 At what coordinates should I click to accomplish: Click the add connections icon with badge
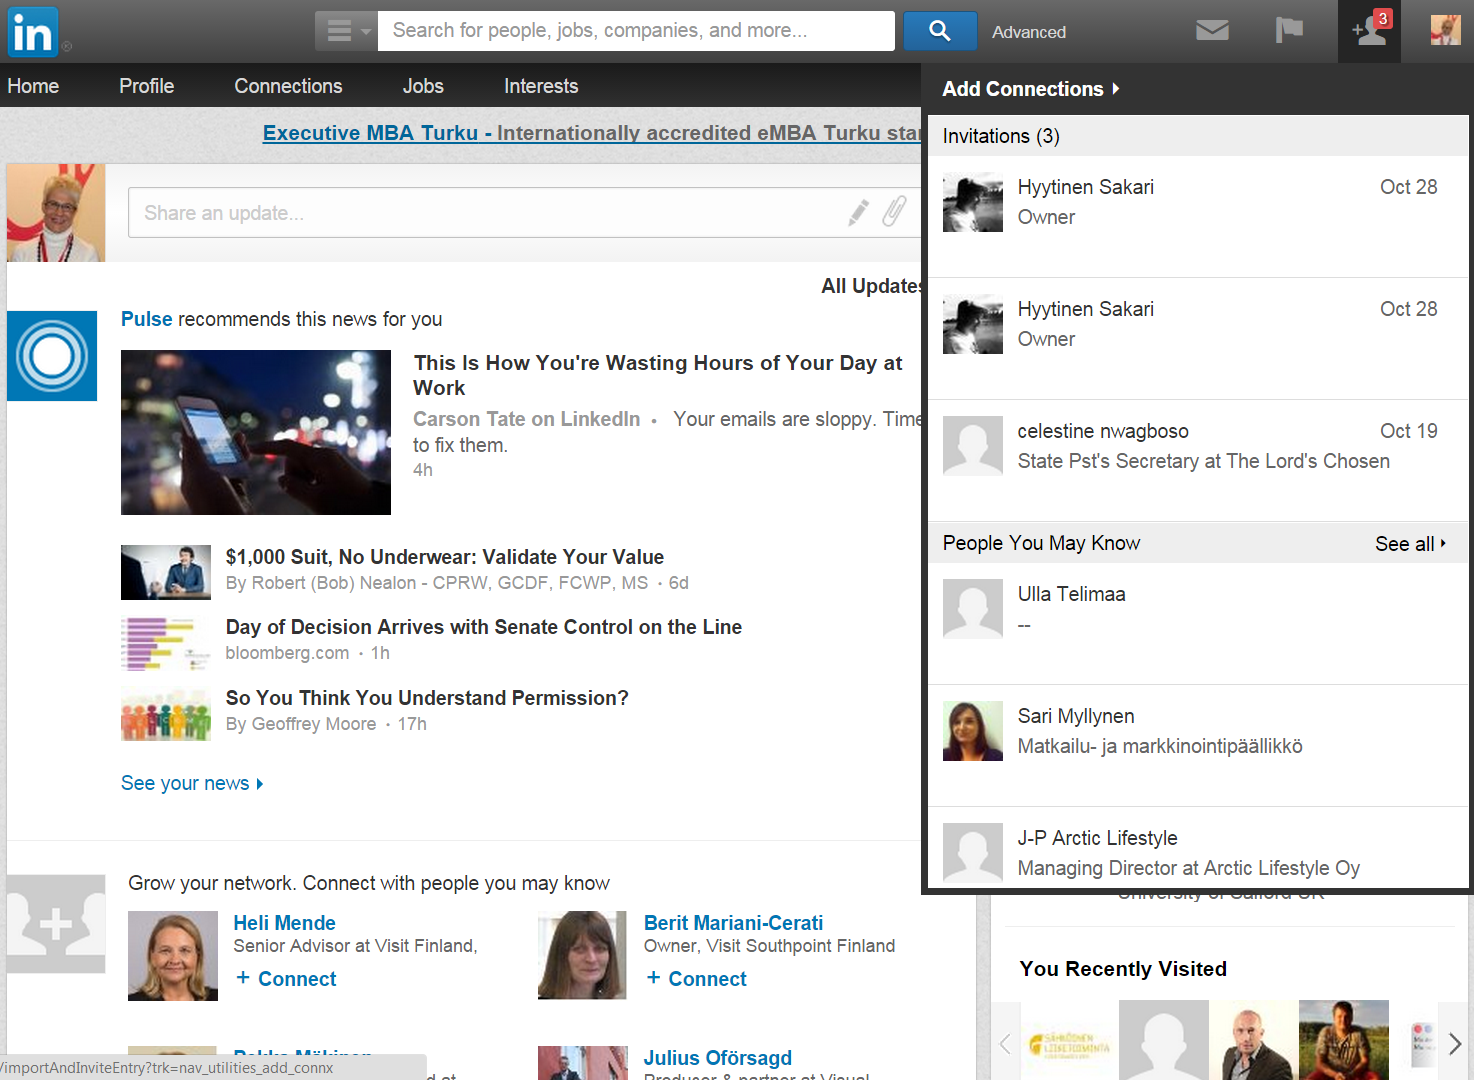[1369, 31]
